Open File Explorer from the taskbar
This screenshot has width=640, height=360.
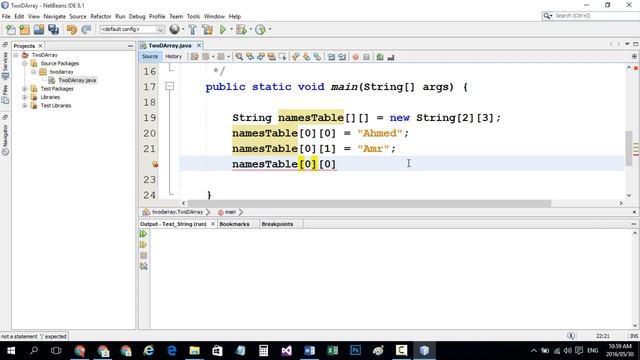(x=195, y=351)
